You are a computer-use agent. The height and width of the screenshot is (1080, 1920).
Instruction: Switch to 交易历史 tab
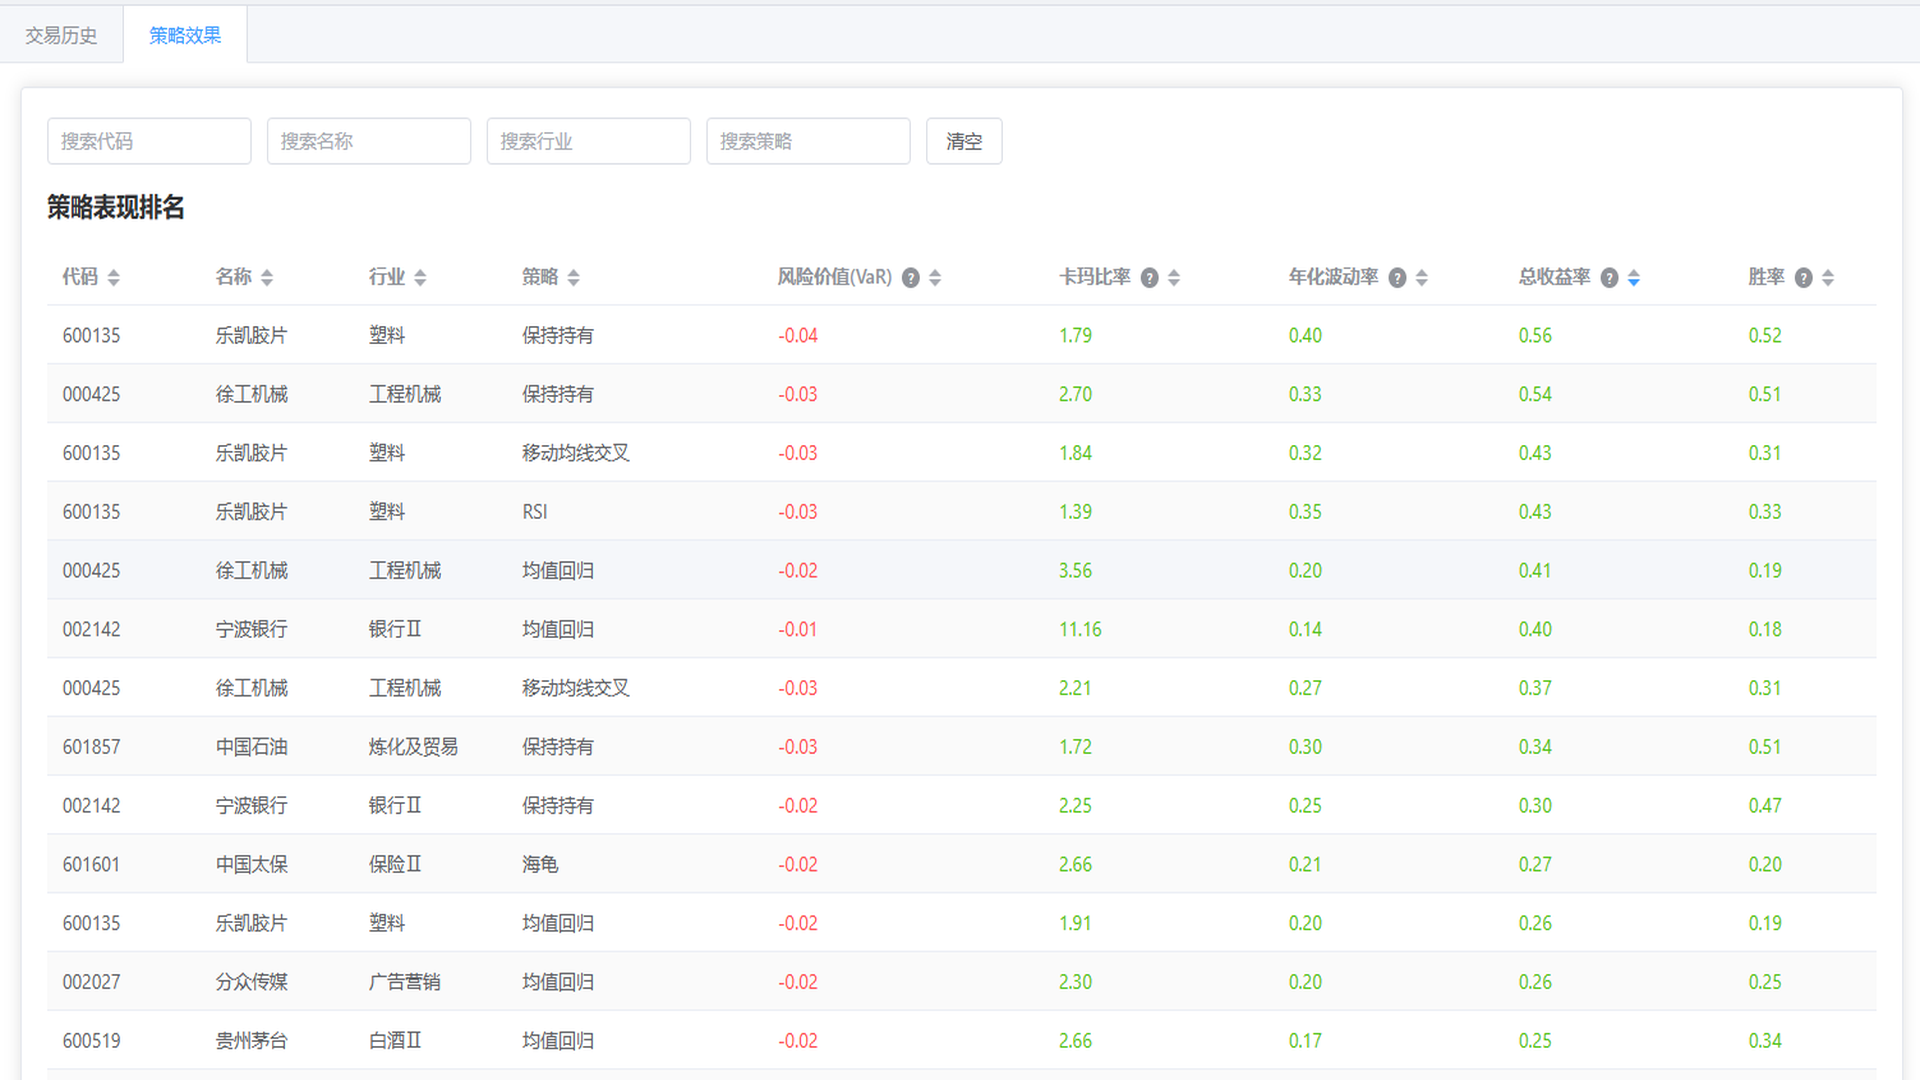pos(61,35)
